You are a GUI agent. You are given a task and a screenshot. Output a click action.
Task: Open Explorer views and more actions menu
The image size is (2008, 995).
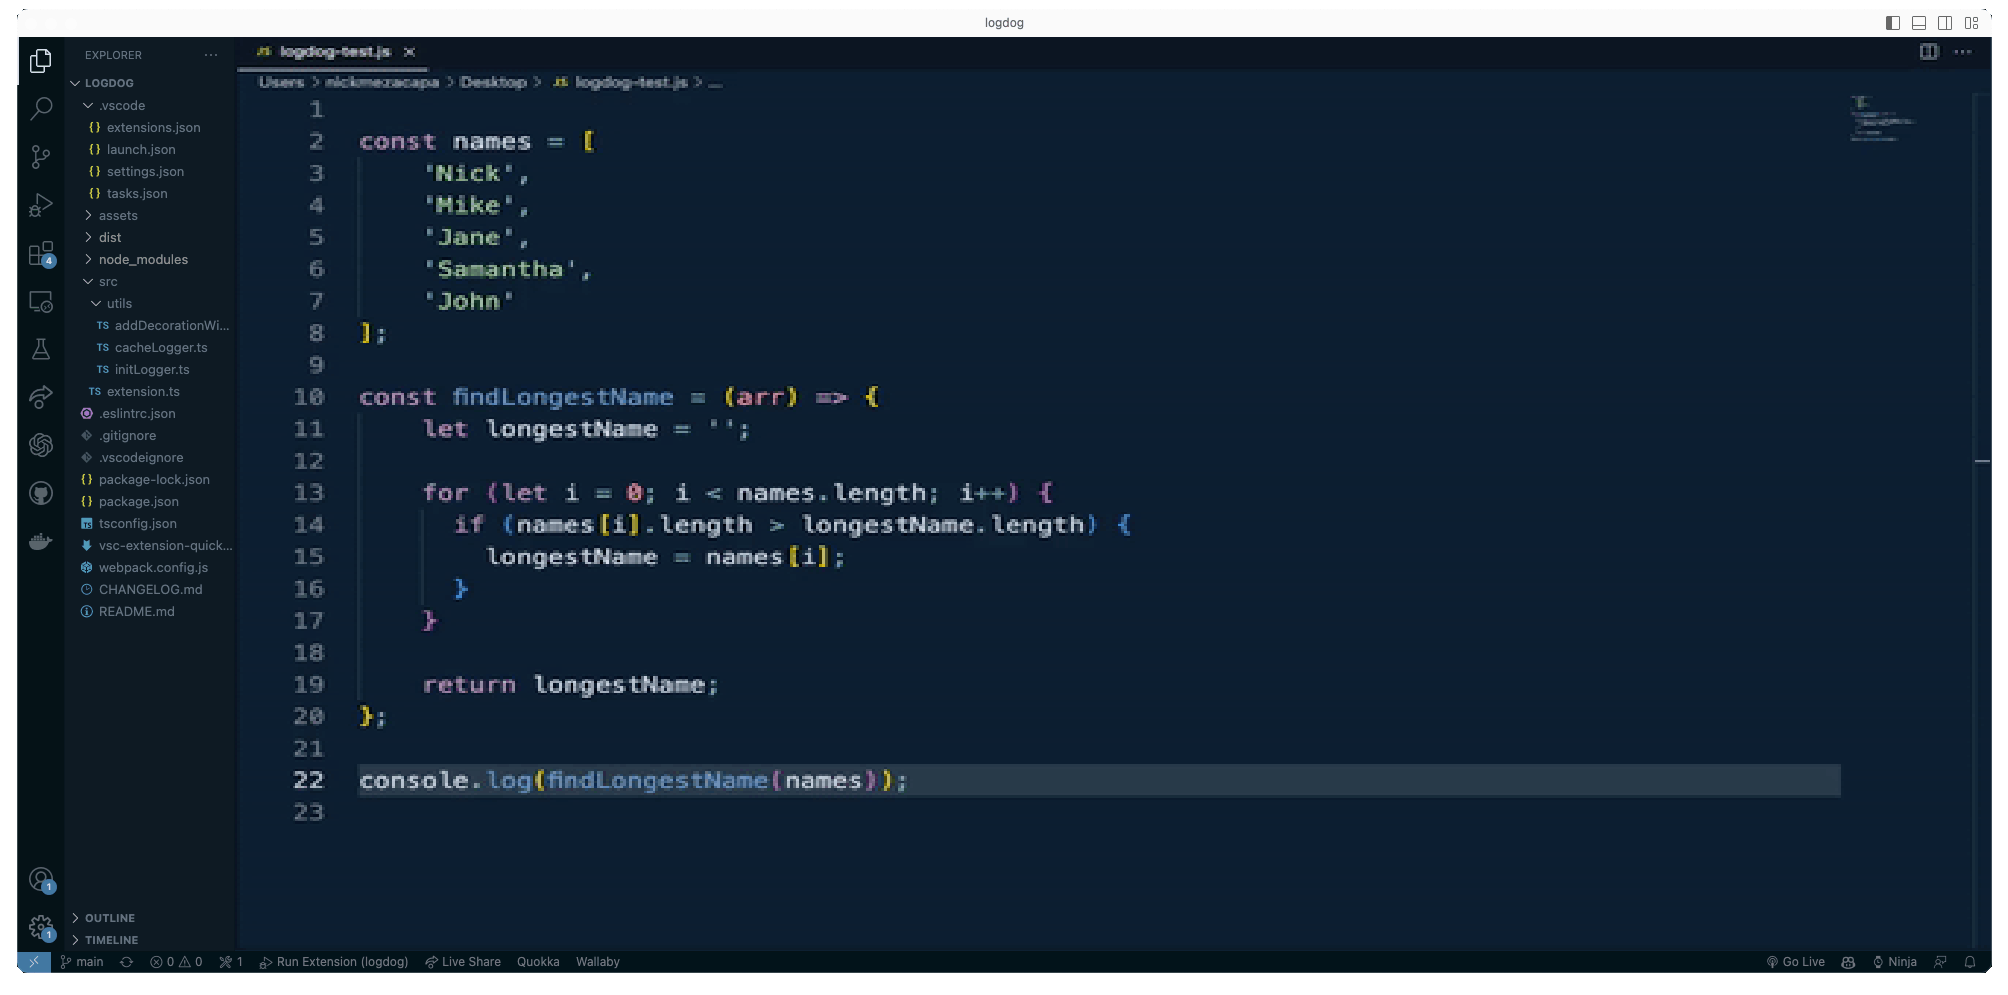point(211,55)
